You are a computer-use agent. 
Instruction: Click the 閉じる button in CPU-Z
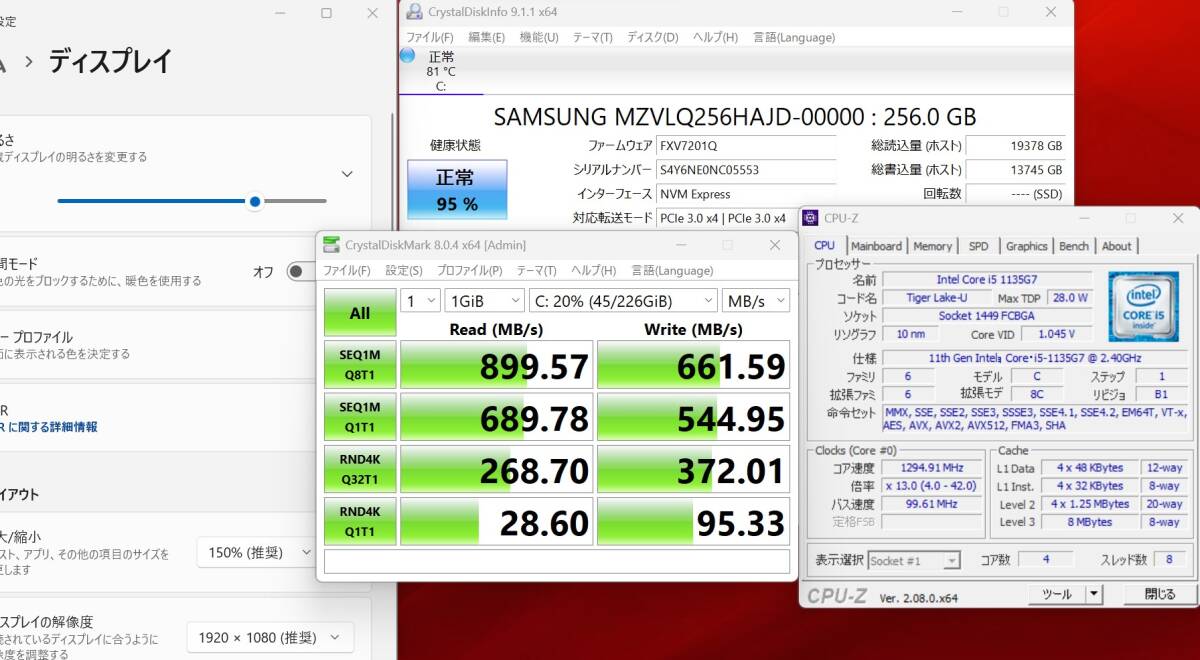coord(1159,594)
